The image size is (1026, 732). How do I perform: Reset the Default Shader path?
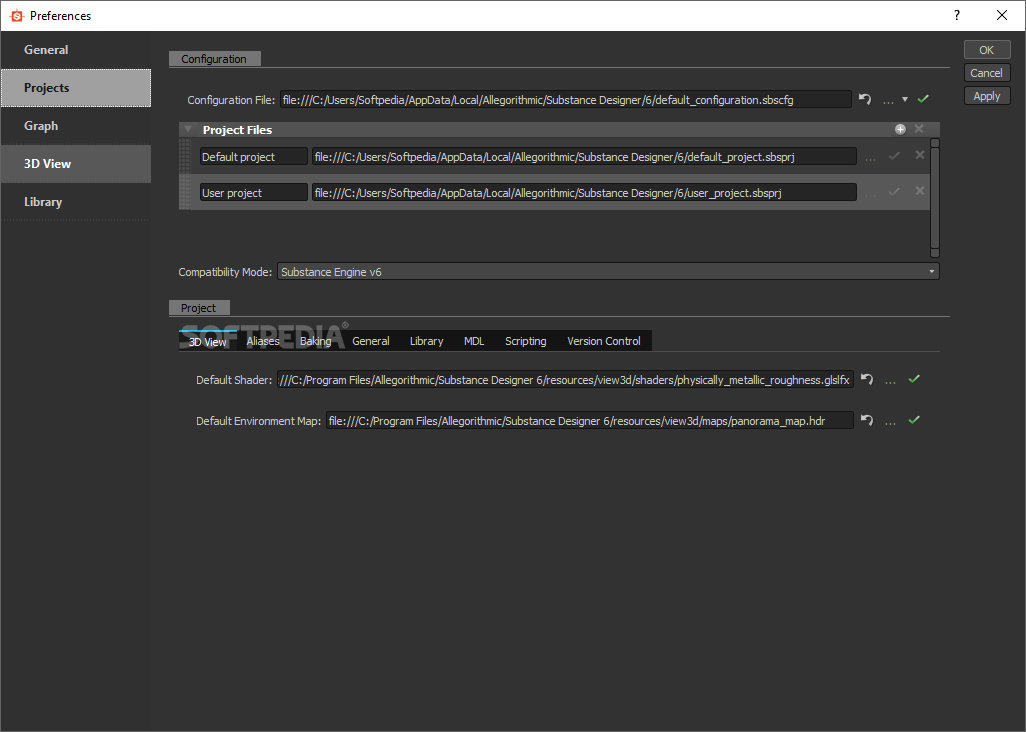pyautogui.click(x=867, y=379)
